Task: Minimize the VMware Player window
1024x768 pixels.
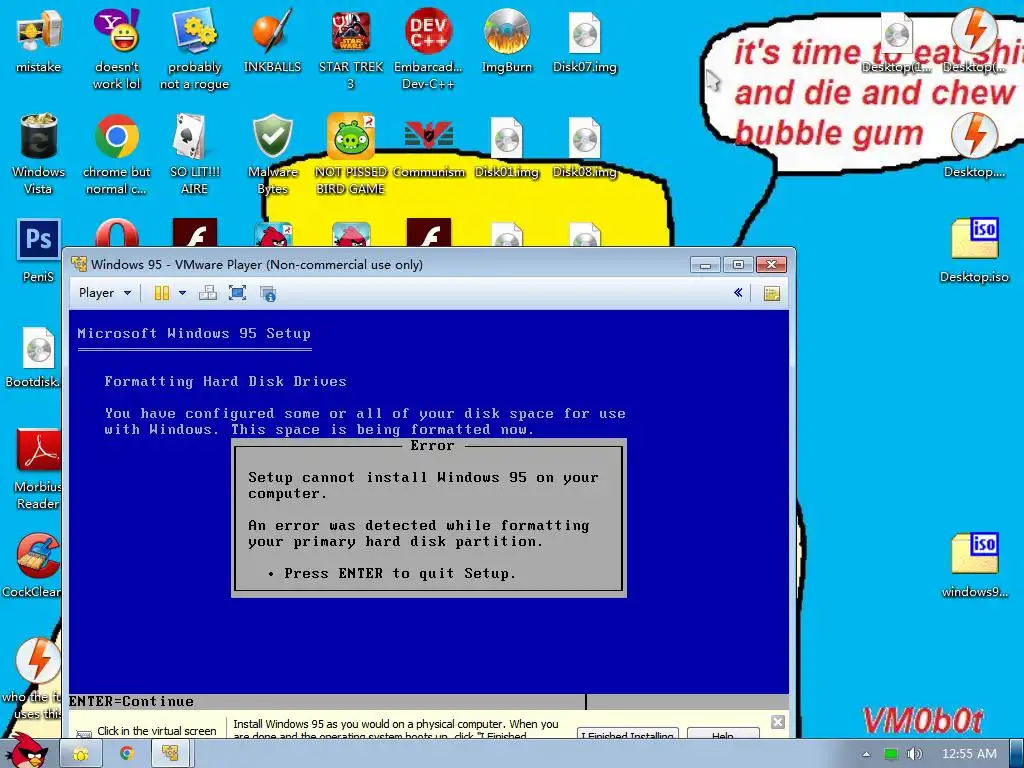Action: pyautogui.click(x=705, y=264)
